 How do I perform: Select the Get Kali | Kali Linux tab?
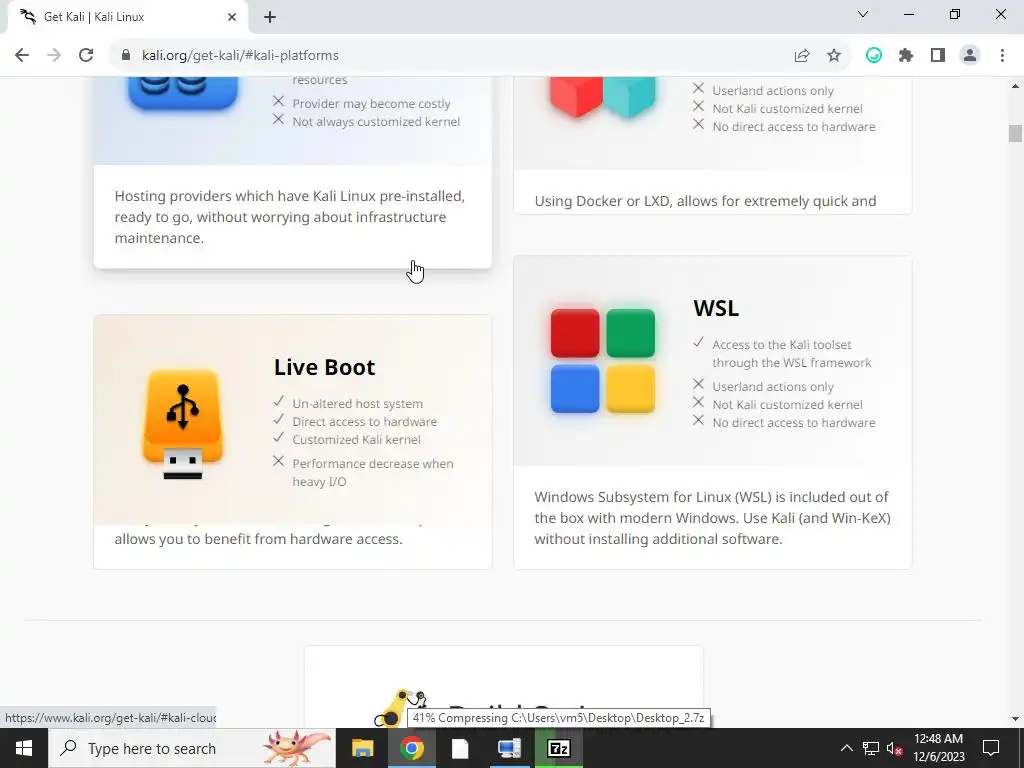pos(128,17)
